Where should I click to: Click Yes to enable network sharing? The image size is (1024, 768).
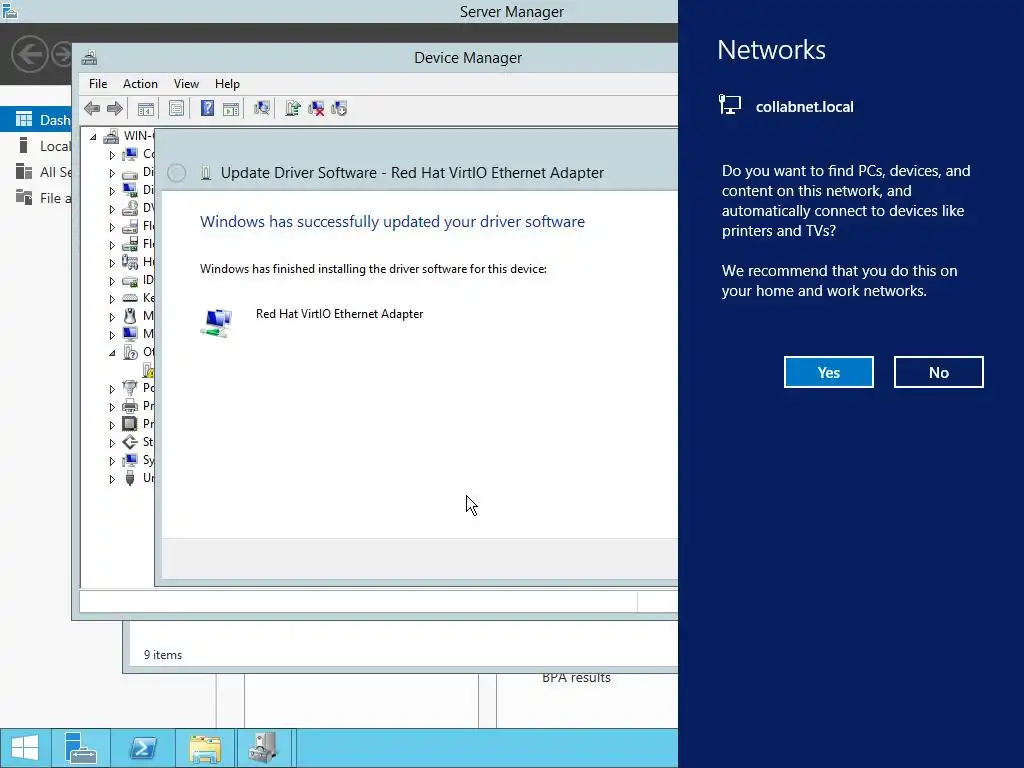pyautogui.click(x=828, y=372)
